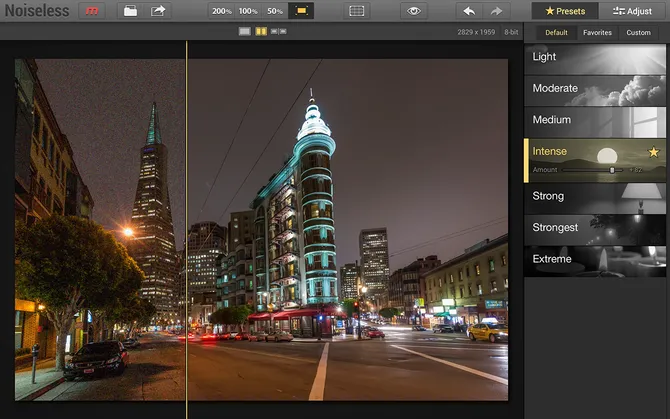Click the red batch processing icon
The height and width of the screenshot is (419, 670).
[92, 11]
